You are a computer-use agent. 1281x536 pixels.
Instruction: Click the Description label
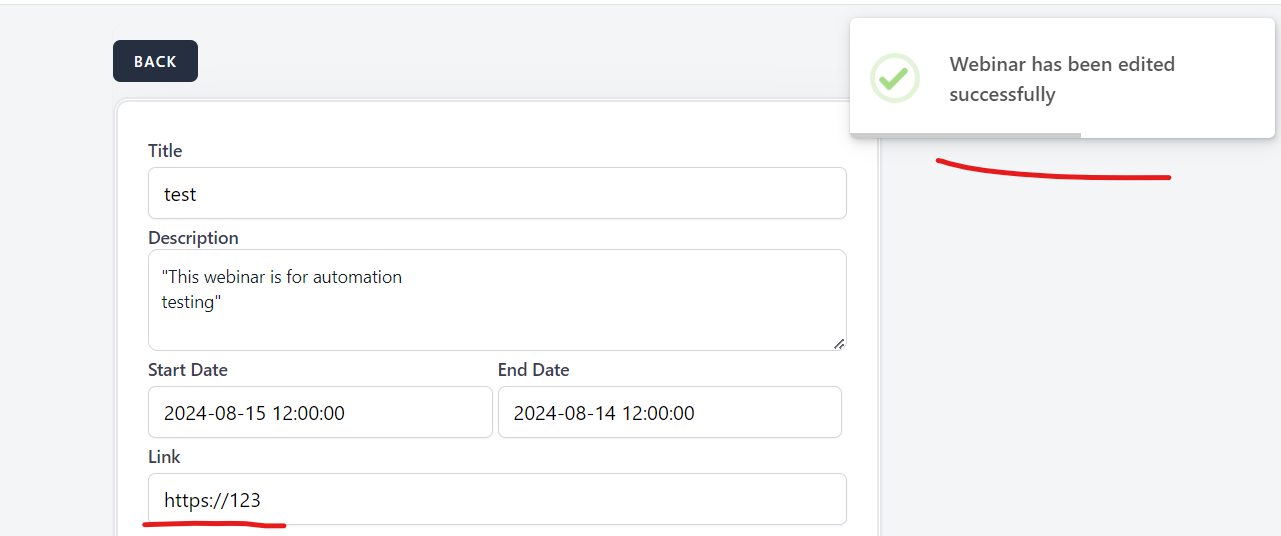pos(193,238)
